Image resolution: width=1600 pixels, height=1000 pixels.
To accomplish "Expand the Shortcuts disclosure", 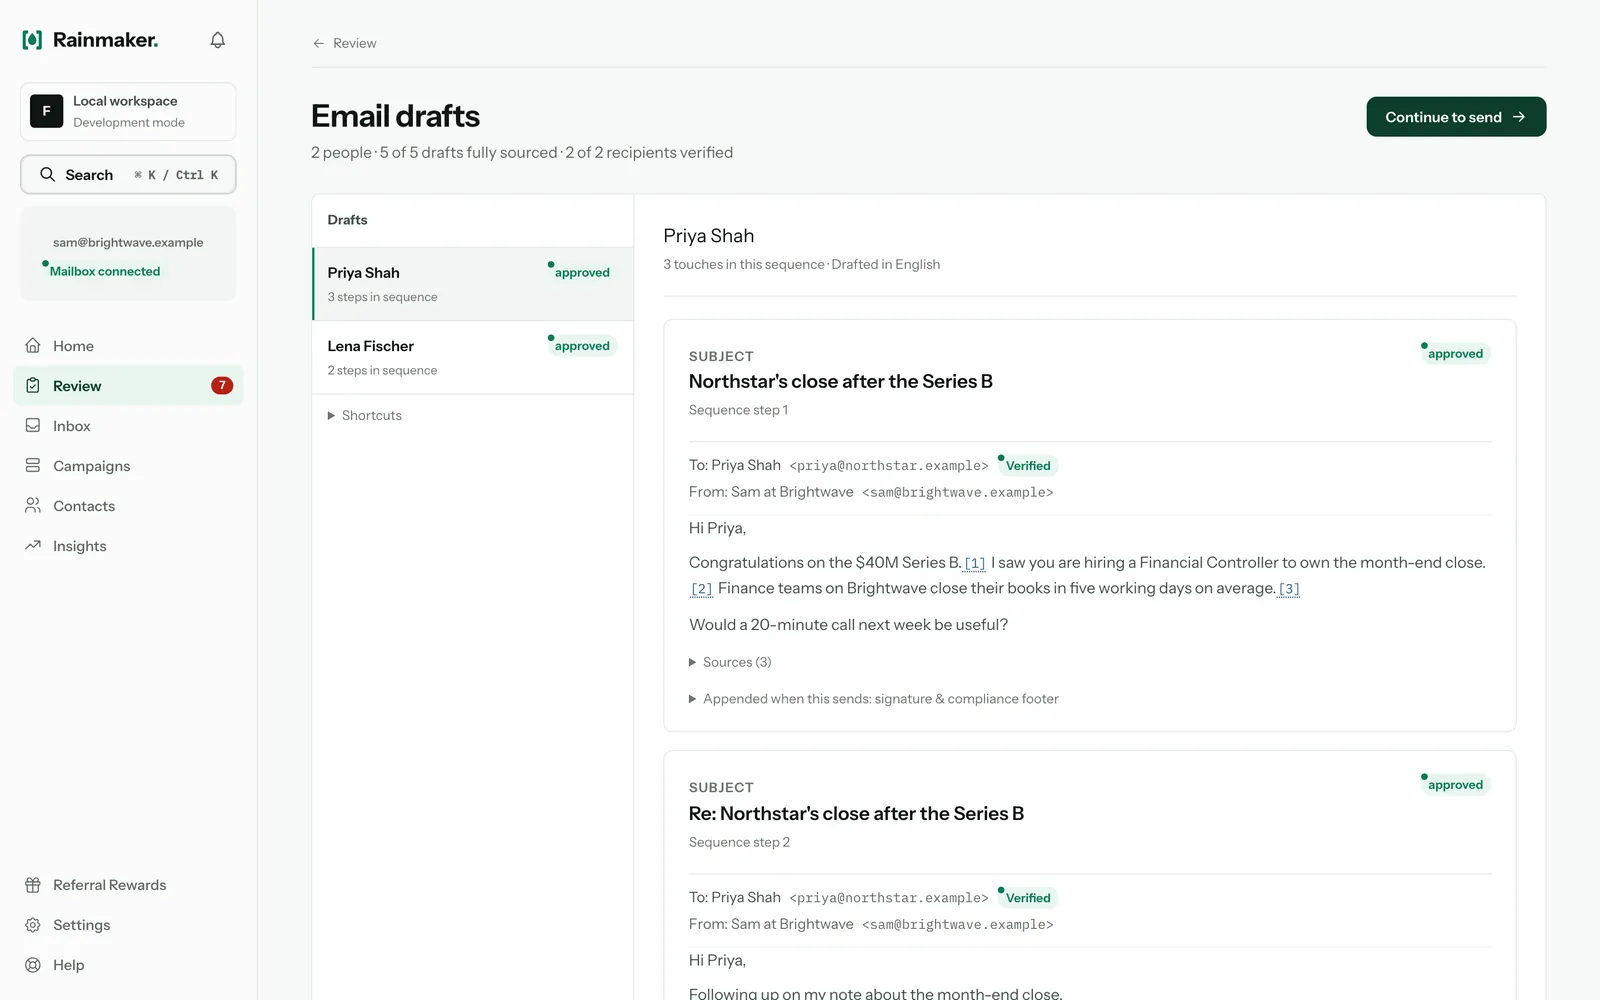I will tap(365, 415).
